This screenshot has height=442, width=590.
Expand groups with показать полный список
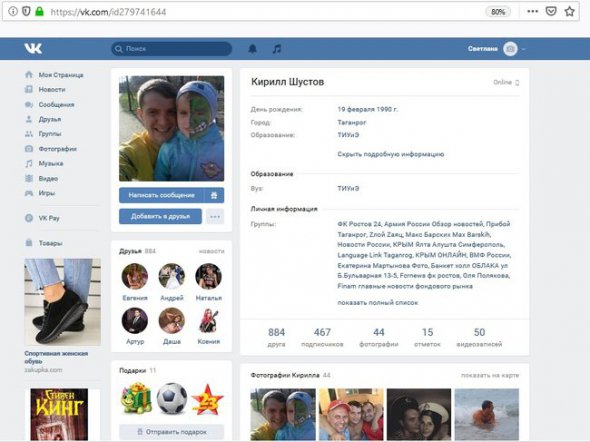coord(377,302)
